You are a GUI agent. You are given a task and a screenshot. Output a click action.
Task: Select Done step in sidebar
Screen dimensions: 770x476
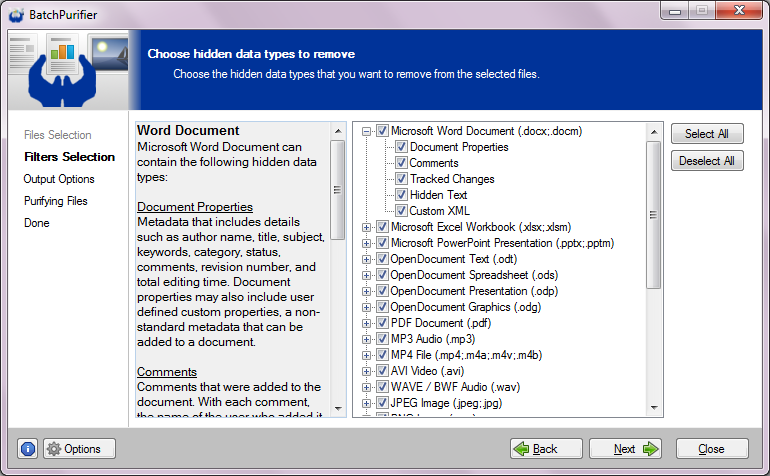(37, 223)
